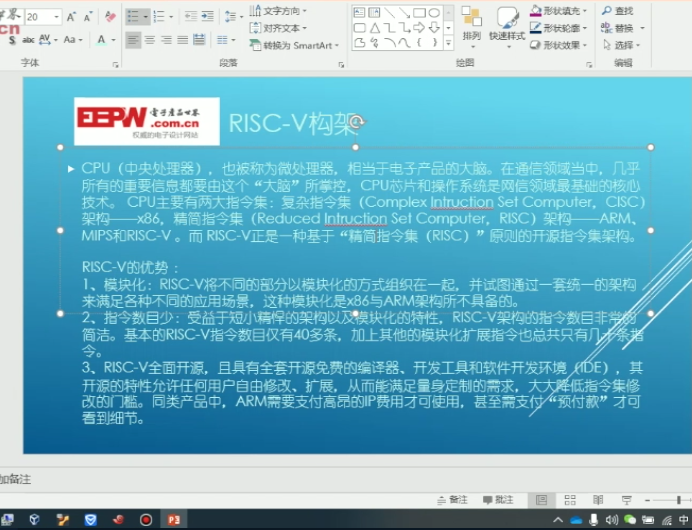Click the zoom slider handle

pyautogui.click(x=679, y=500)
